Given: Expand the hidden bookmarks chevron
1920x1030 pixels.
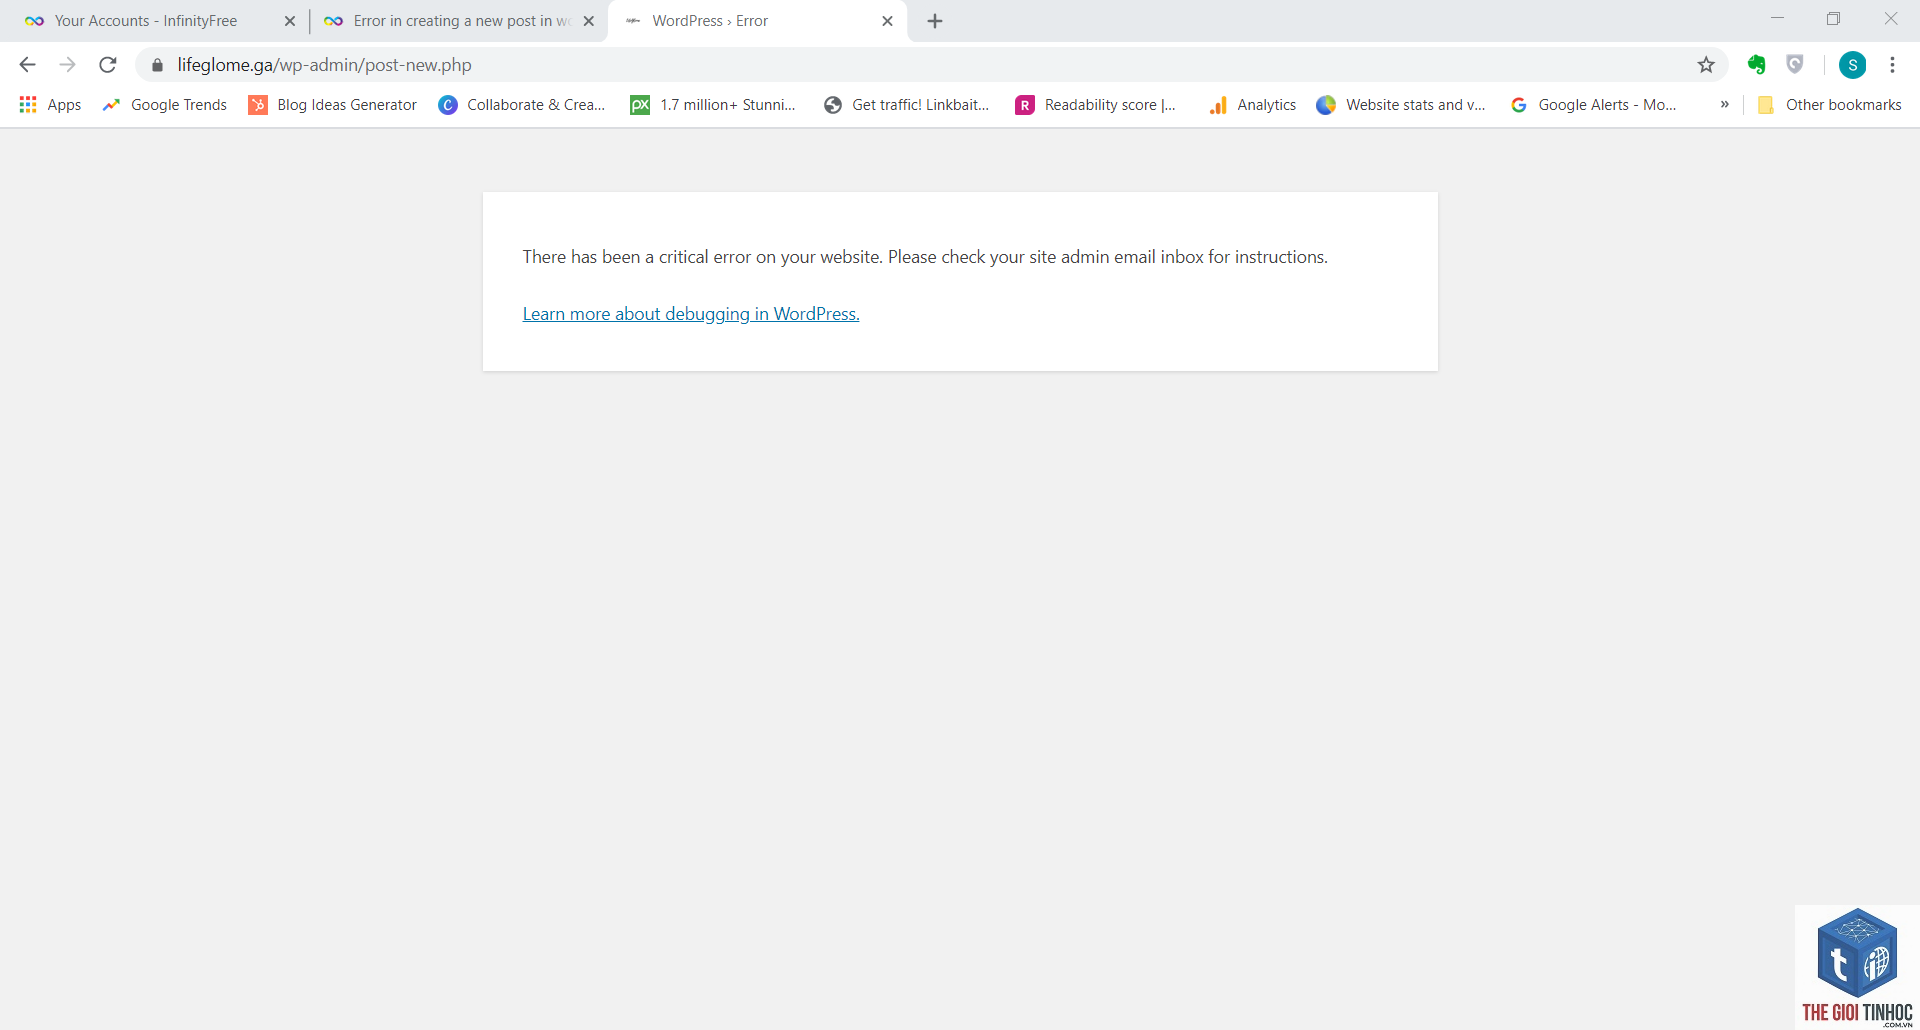Looking at the screenshot, I should [x=1724, y=105].
